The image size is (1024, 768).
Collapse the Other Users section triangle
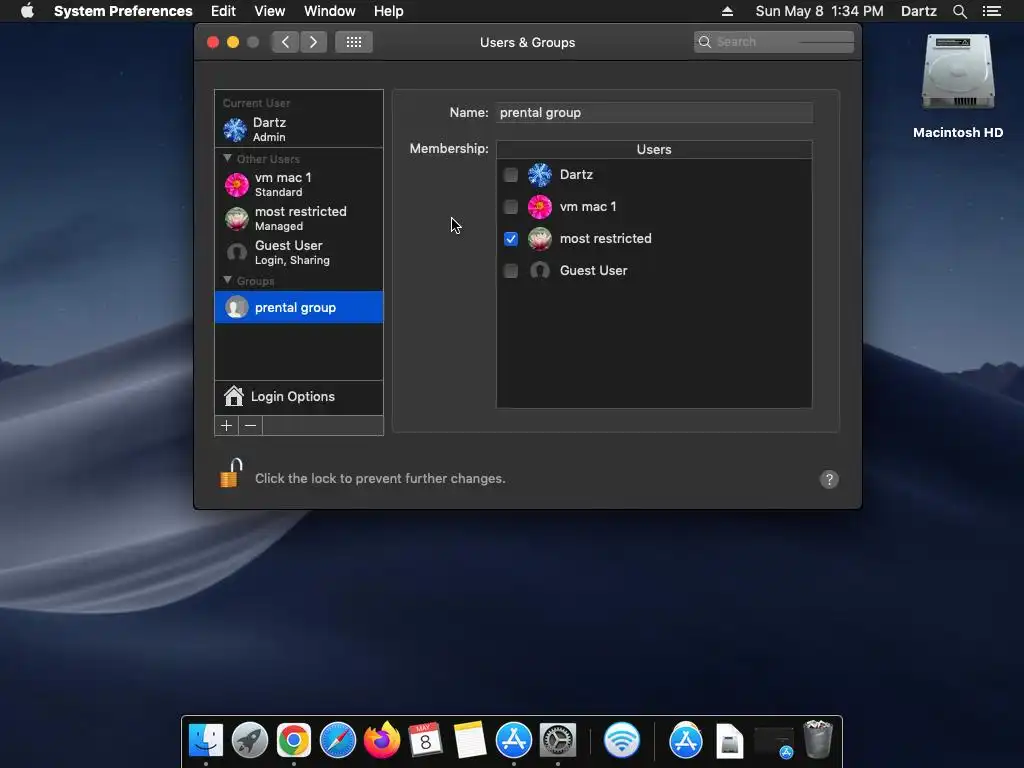click(227, 158)
